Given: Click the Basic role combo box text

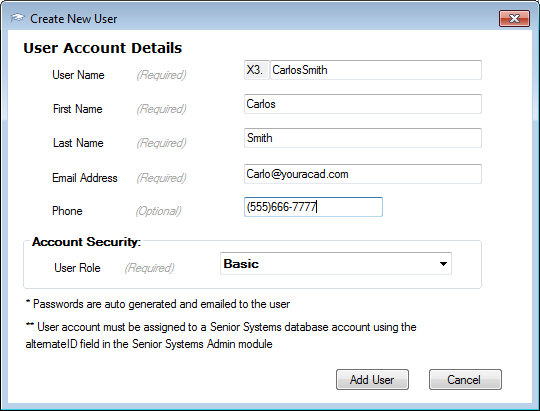Looking at the screenshot, I should click(241, 264).
